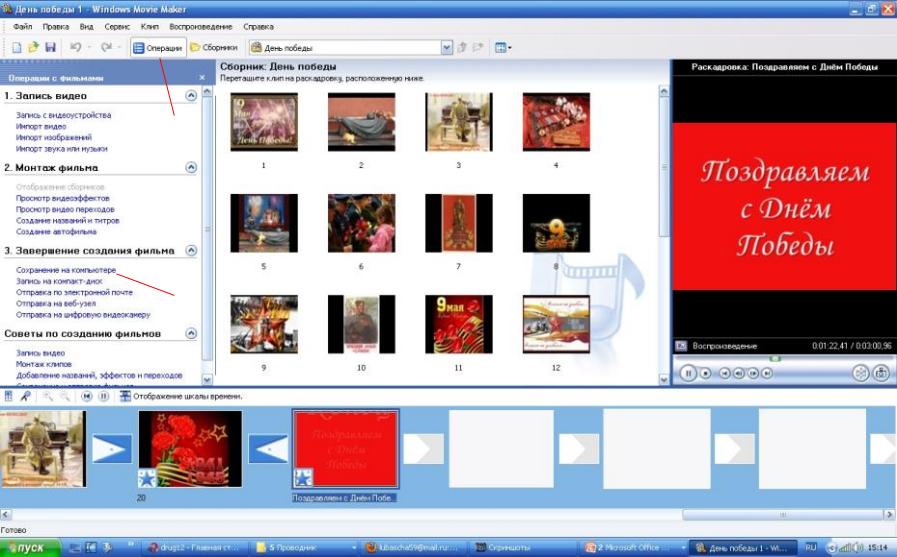This screenshot has width=897, height=557.
Task: Toggle the Сборники collections pane button
Action: click(x=214, y=48)
